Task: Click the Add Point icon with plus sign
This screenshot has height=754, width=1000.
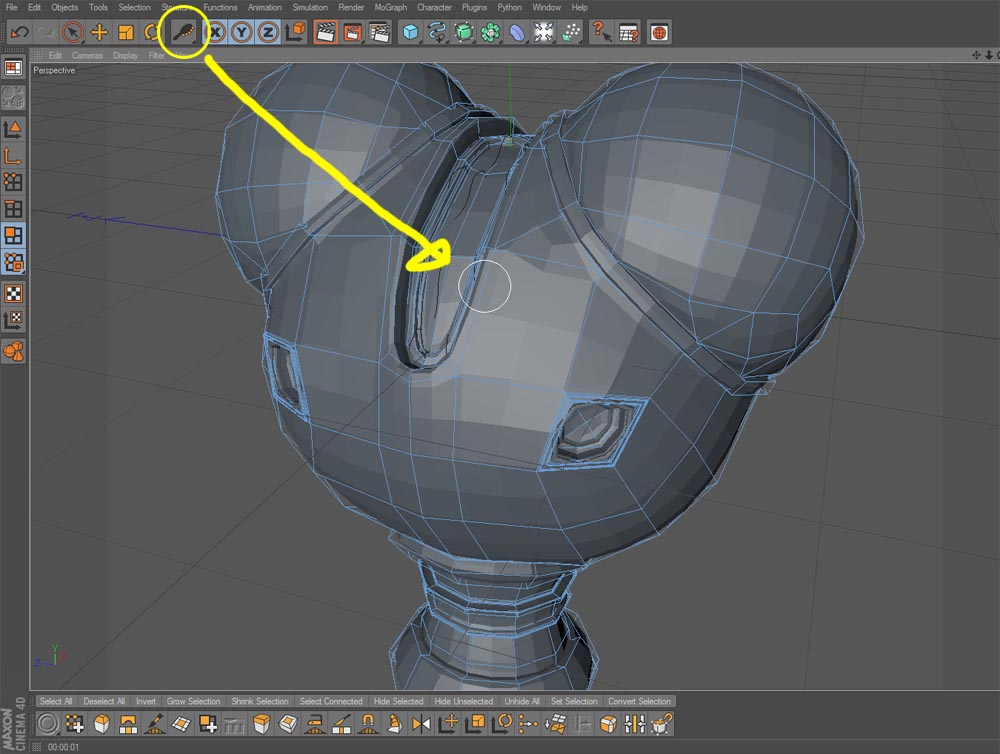Action: click(x=75, y=723)
